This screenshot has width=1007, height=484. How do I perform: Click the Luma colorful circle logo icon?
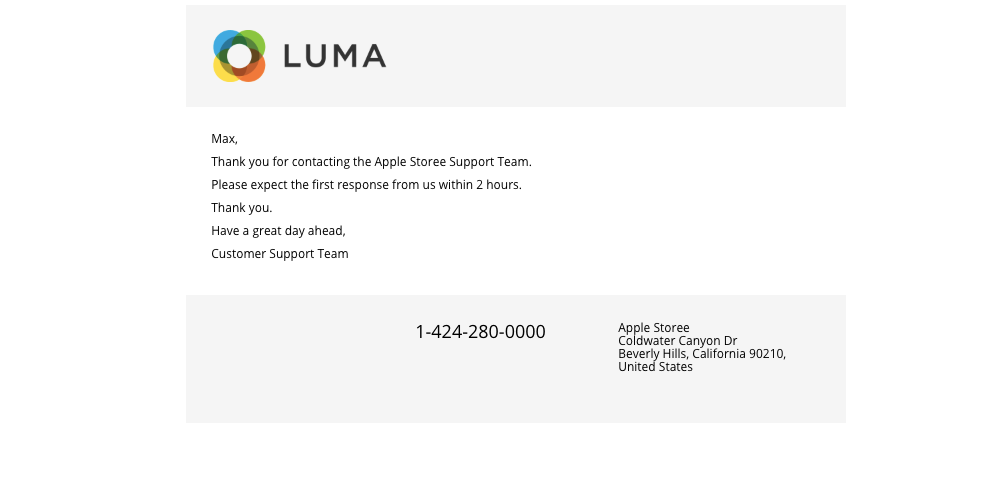click(x=239, y=56)
